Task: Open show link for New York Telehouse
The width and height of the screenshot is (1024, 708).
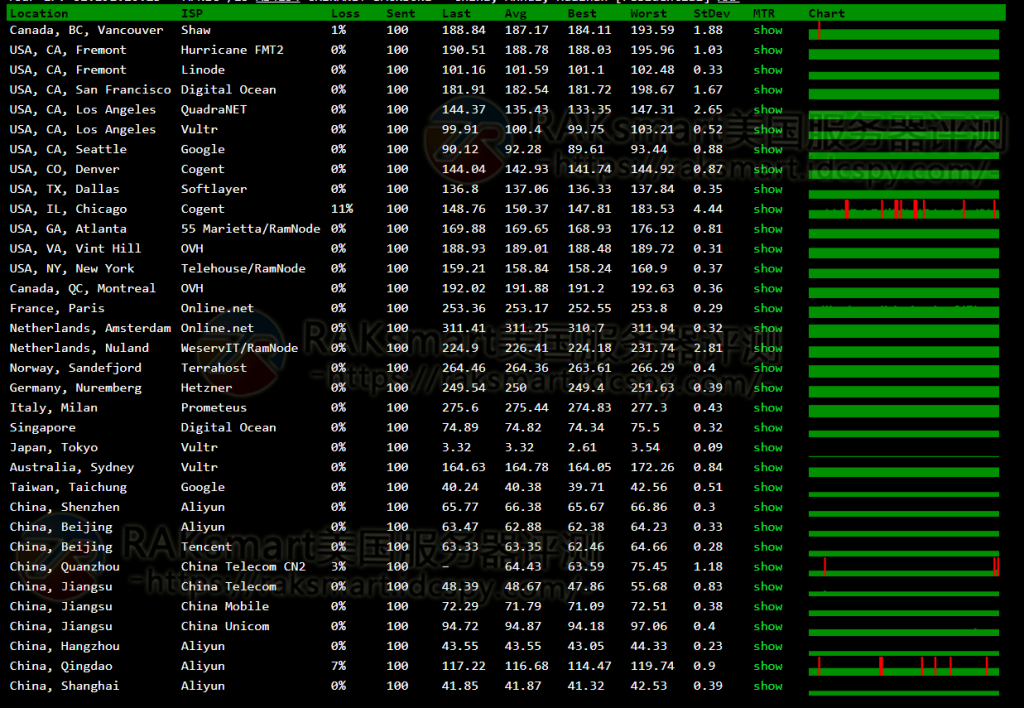Action: [x=768, y=268]
